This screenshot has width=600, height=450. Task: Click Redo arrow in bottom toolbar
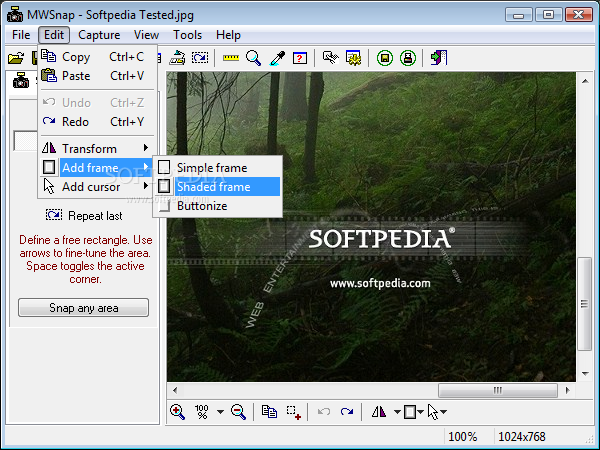point(347,412)
